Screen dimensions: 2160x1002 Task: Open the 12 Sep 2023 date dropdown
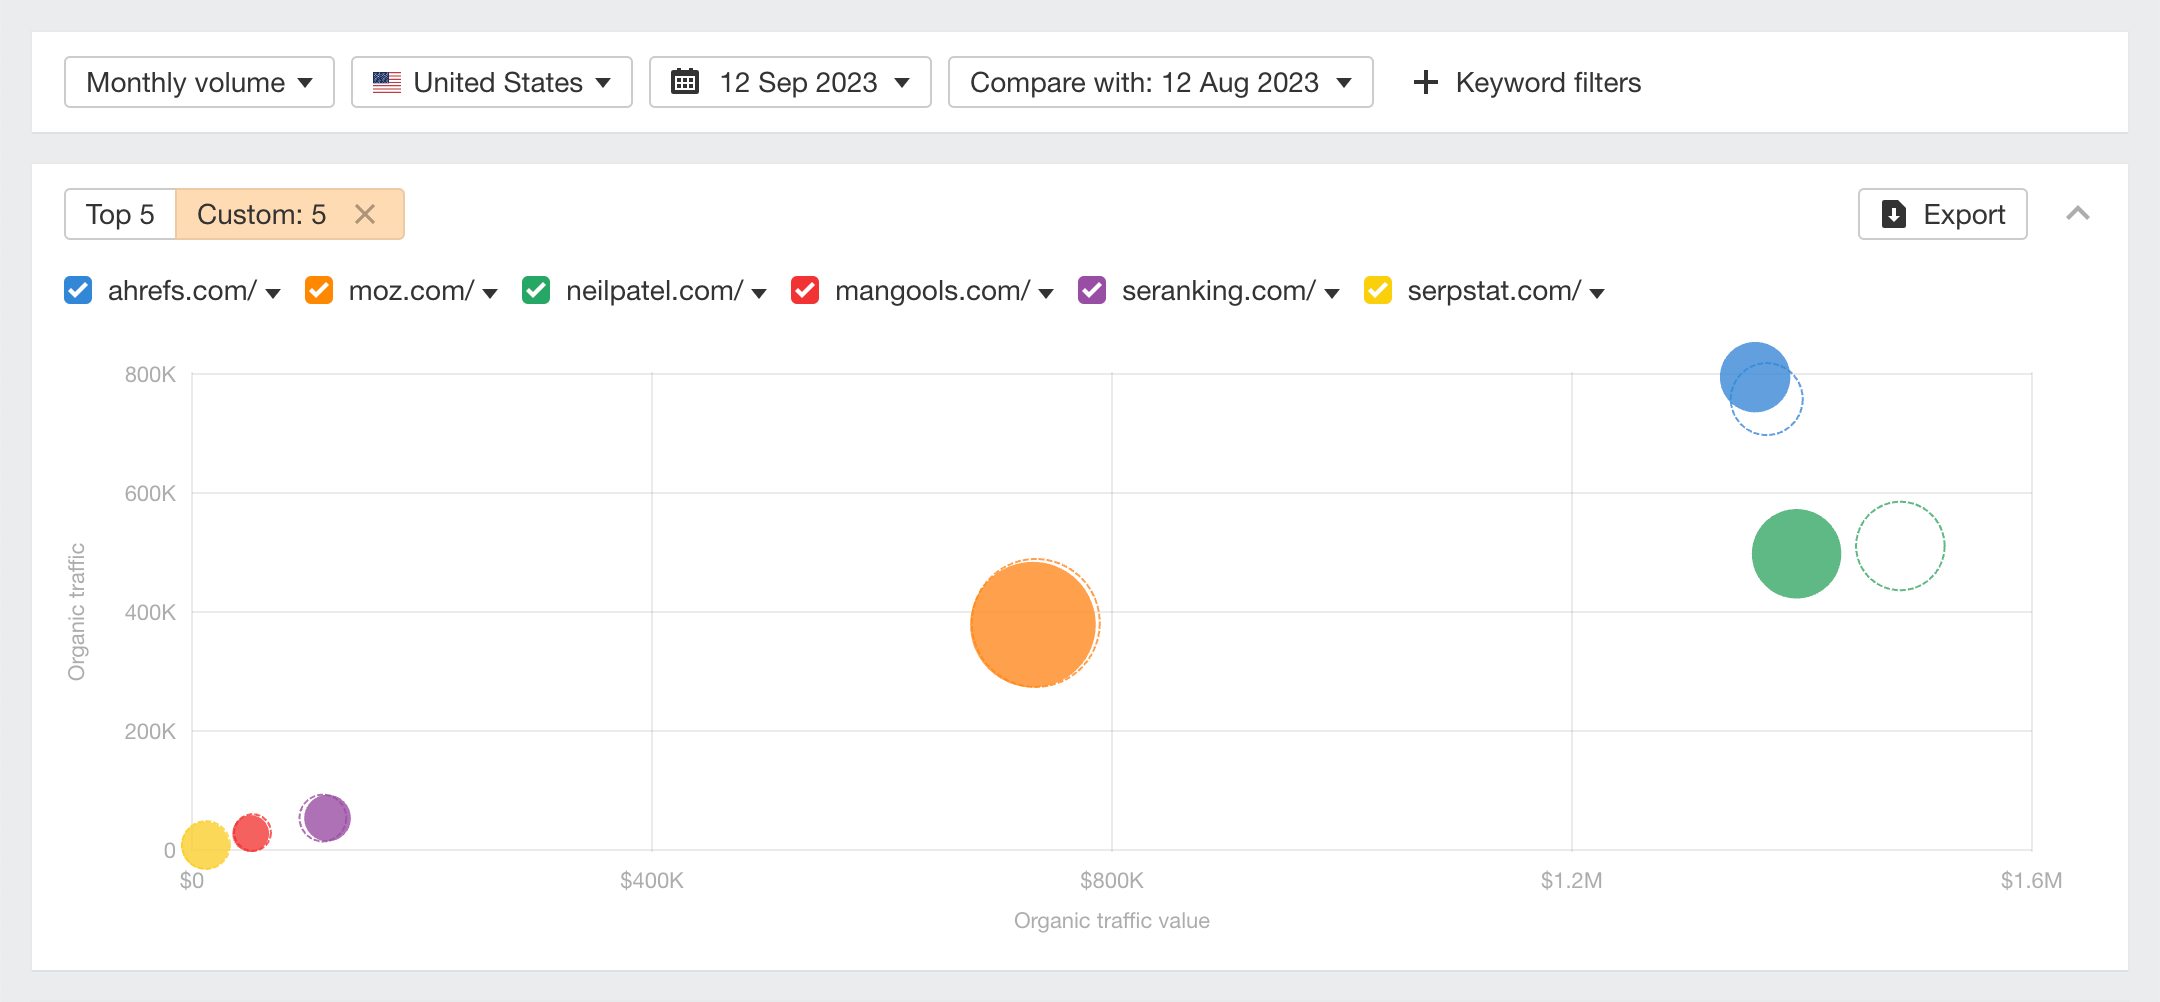pyautogui.click(x=790, y=82)
